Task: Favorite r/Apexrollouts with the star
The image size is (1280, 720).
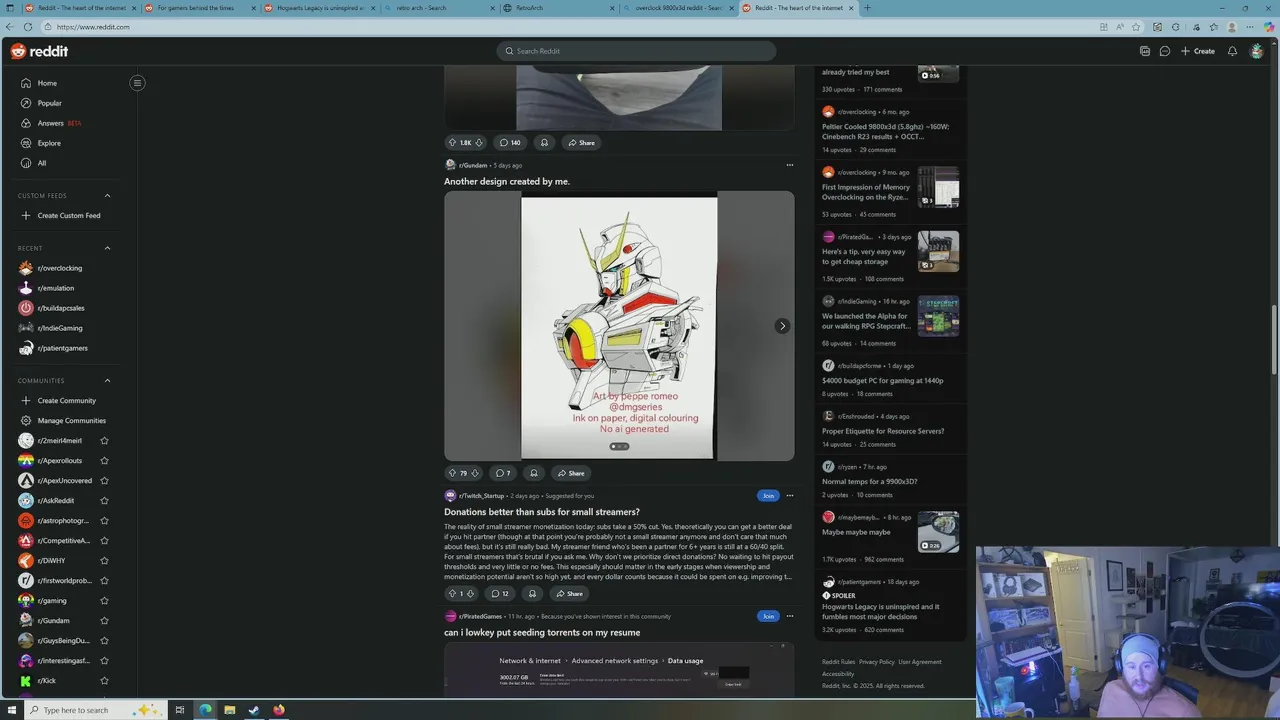Action: 104,461
